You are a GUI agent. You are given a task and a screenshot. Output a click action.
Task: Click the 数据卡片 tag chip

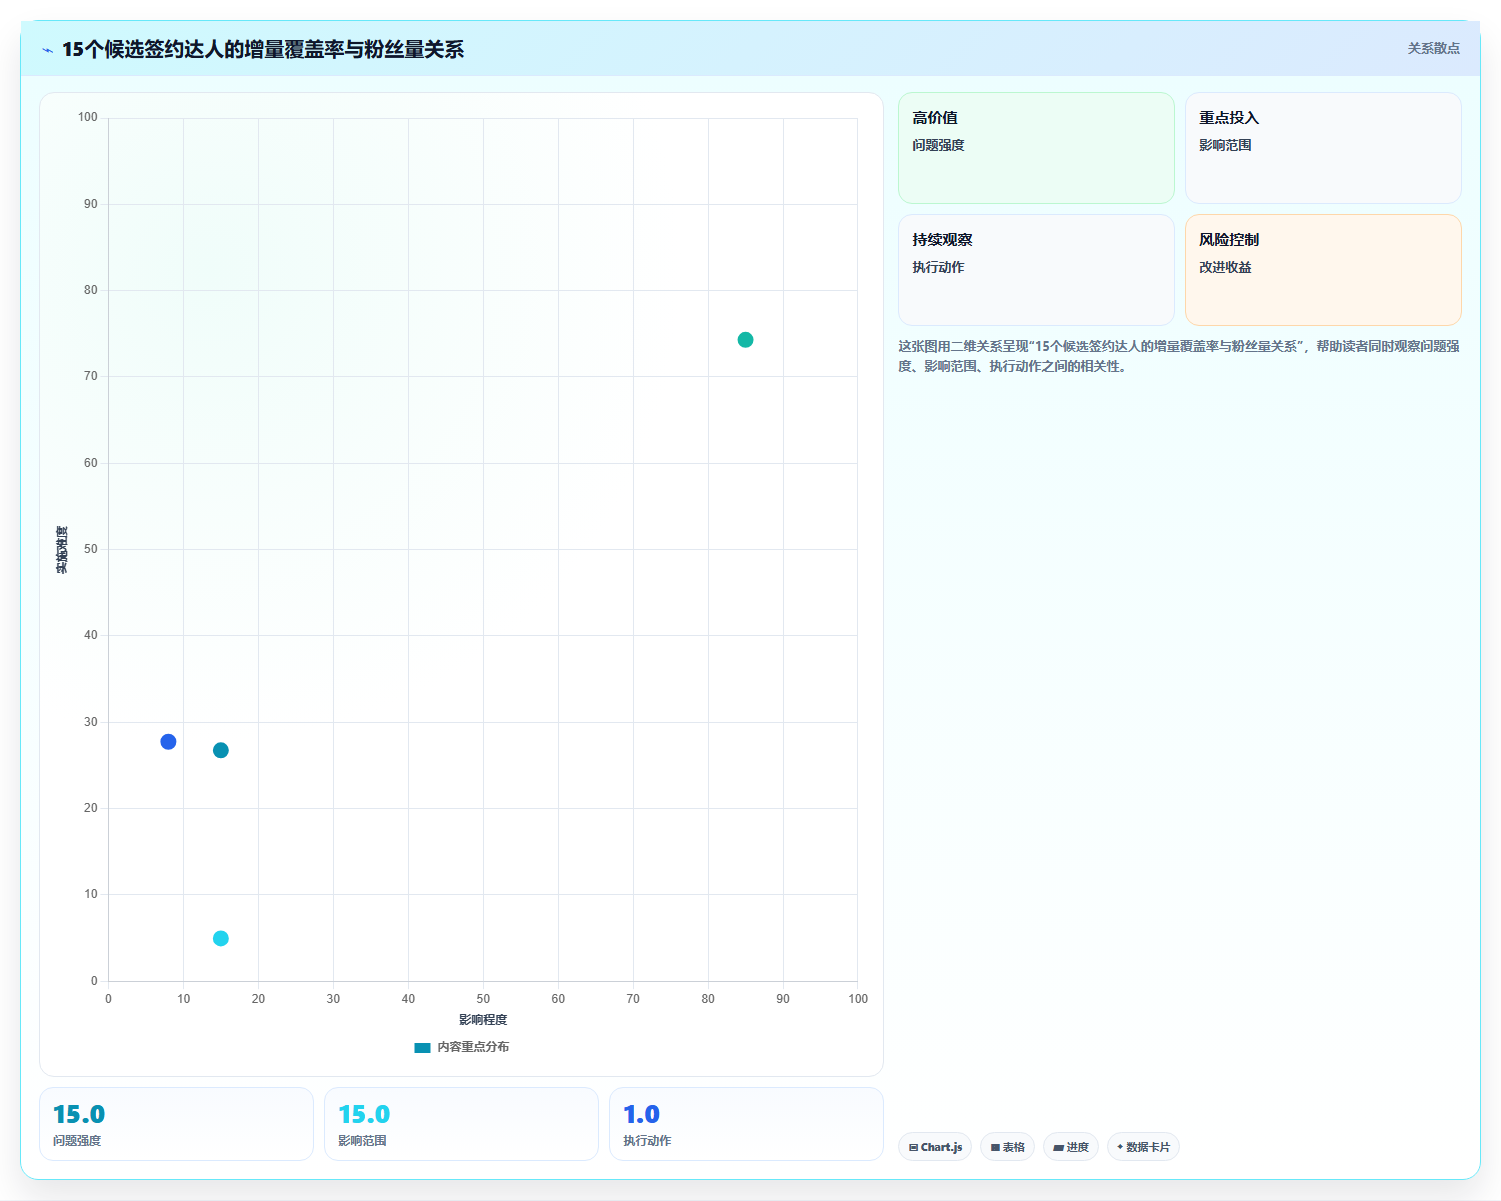(1143, 1147)
